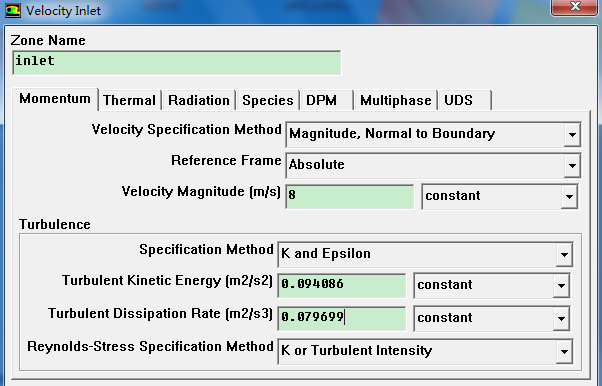Click the Turbulence group heading
Screen dimensions: 602x386
pyautogui.click(x=55, y=224)
